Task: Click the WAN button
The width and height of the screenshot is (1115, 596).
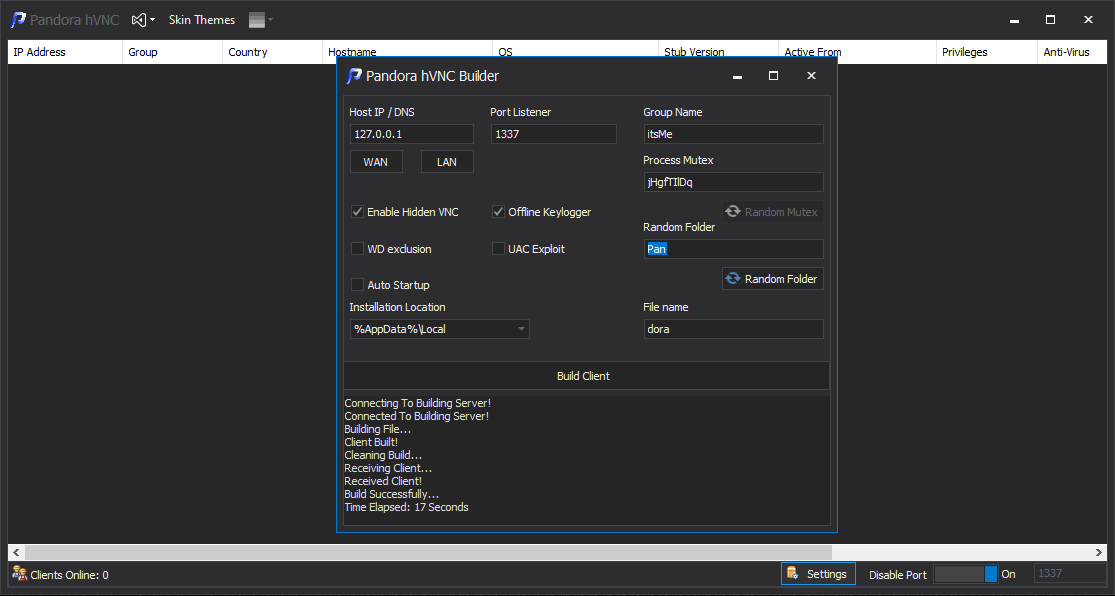Action: (x=376, y=162)
